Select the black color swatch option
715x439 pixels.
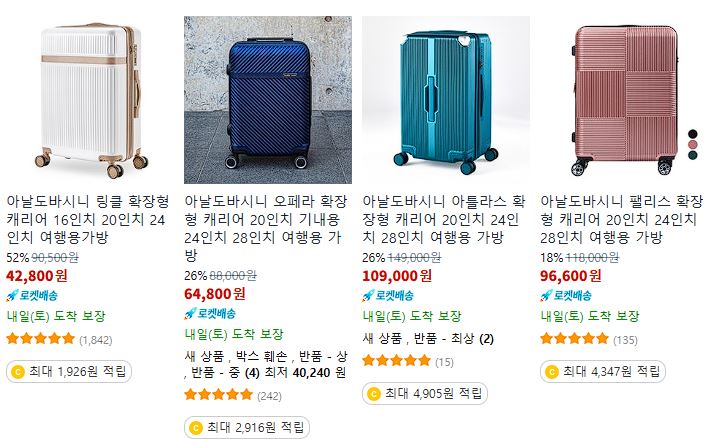pos(693,134)
